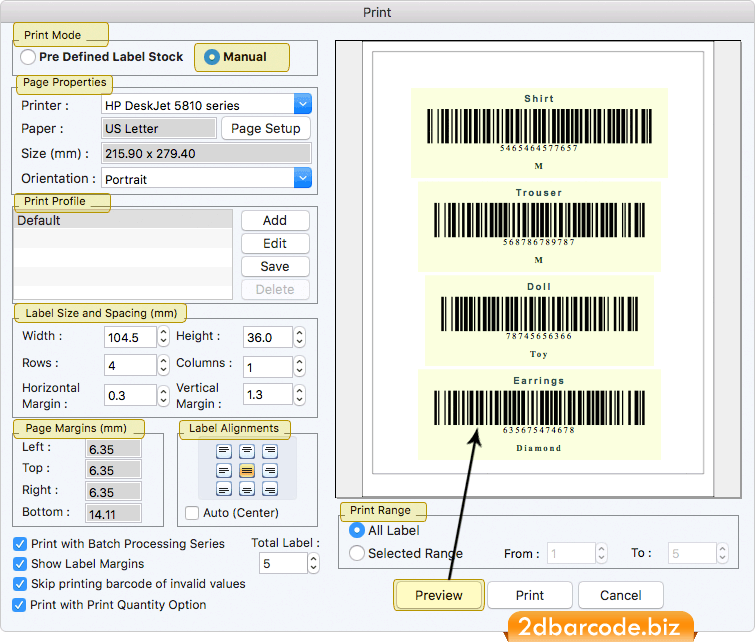Screen dimensions: 755x642
Task: Click the From range input field
Action: [571, 553]
